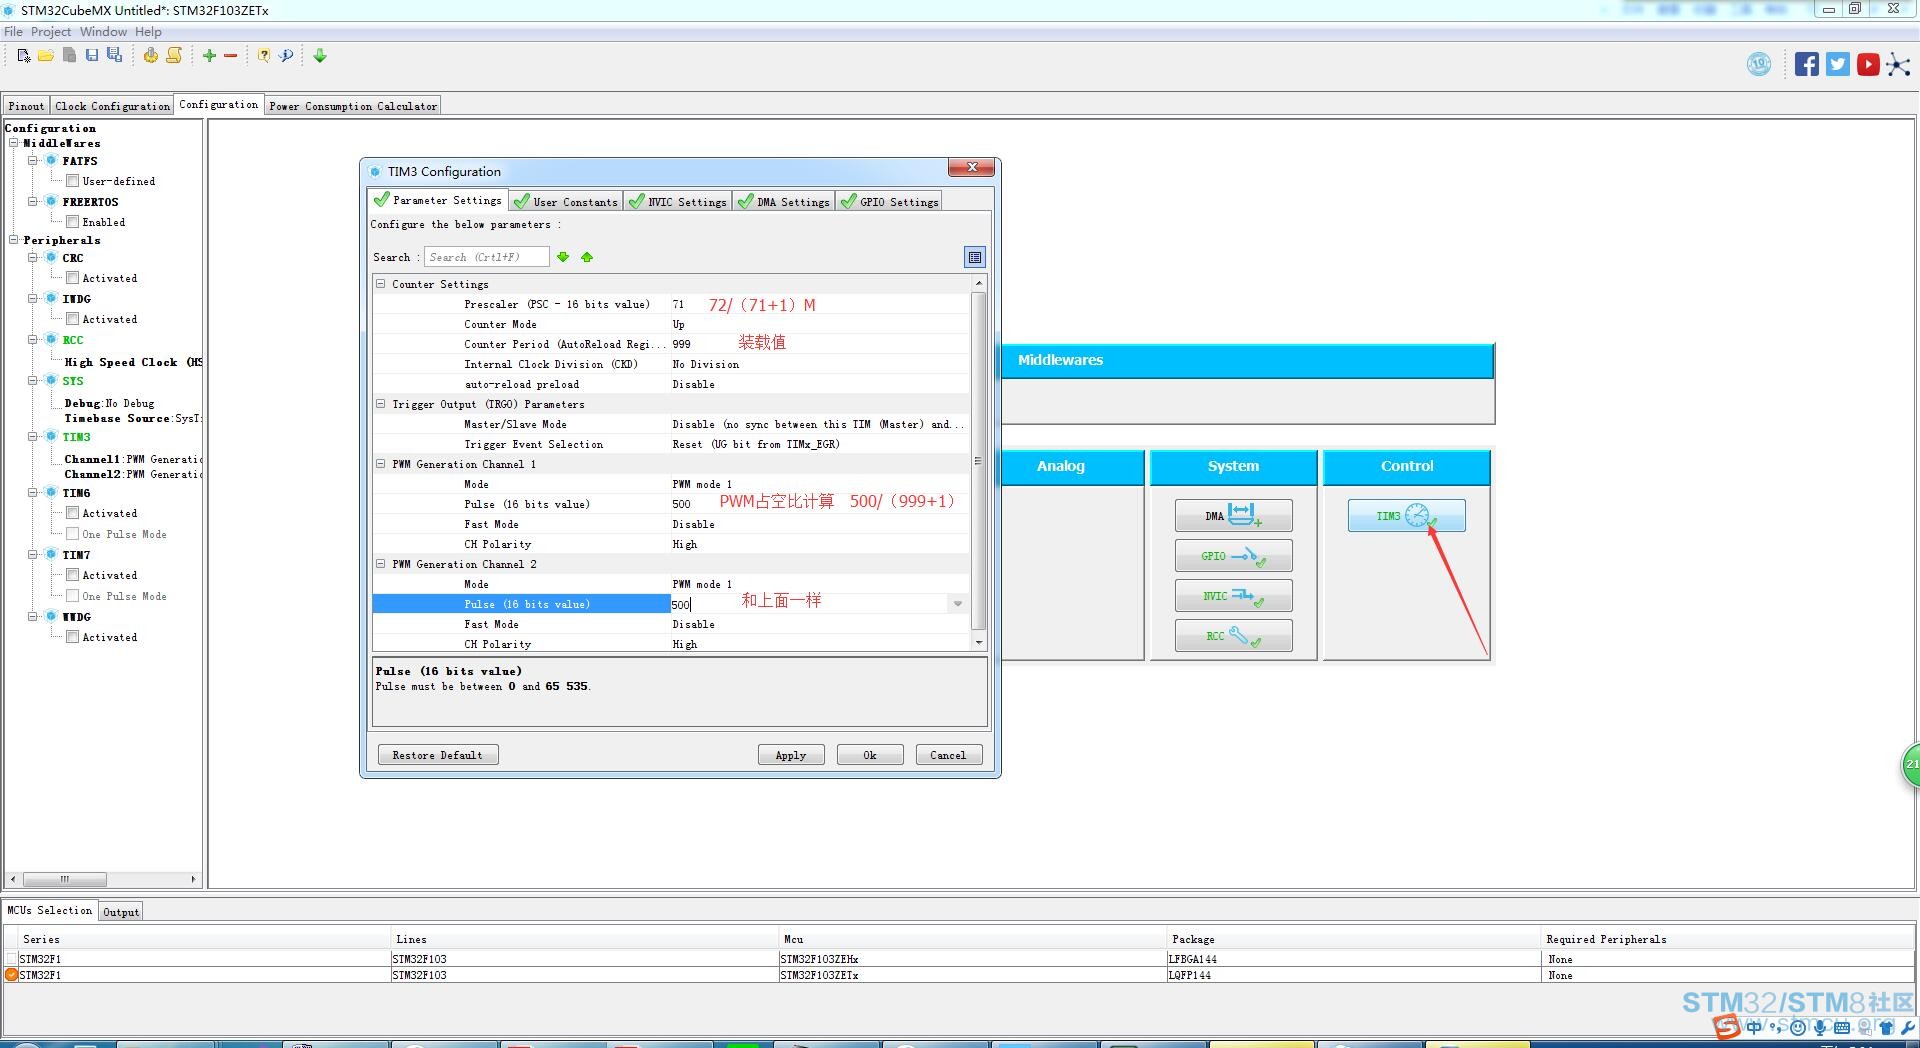Open the DMA button in the System panel

point(1233,516)
